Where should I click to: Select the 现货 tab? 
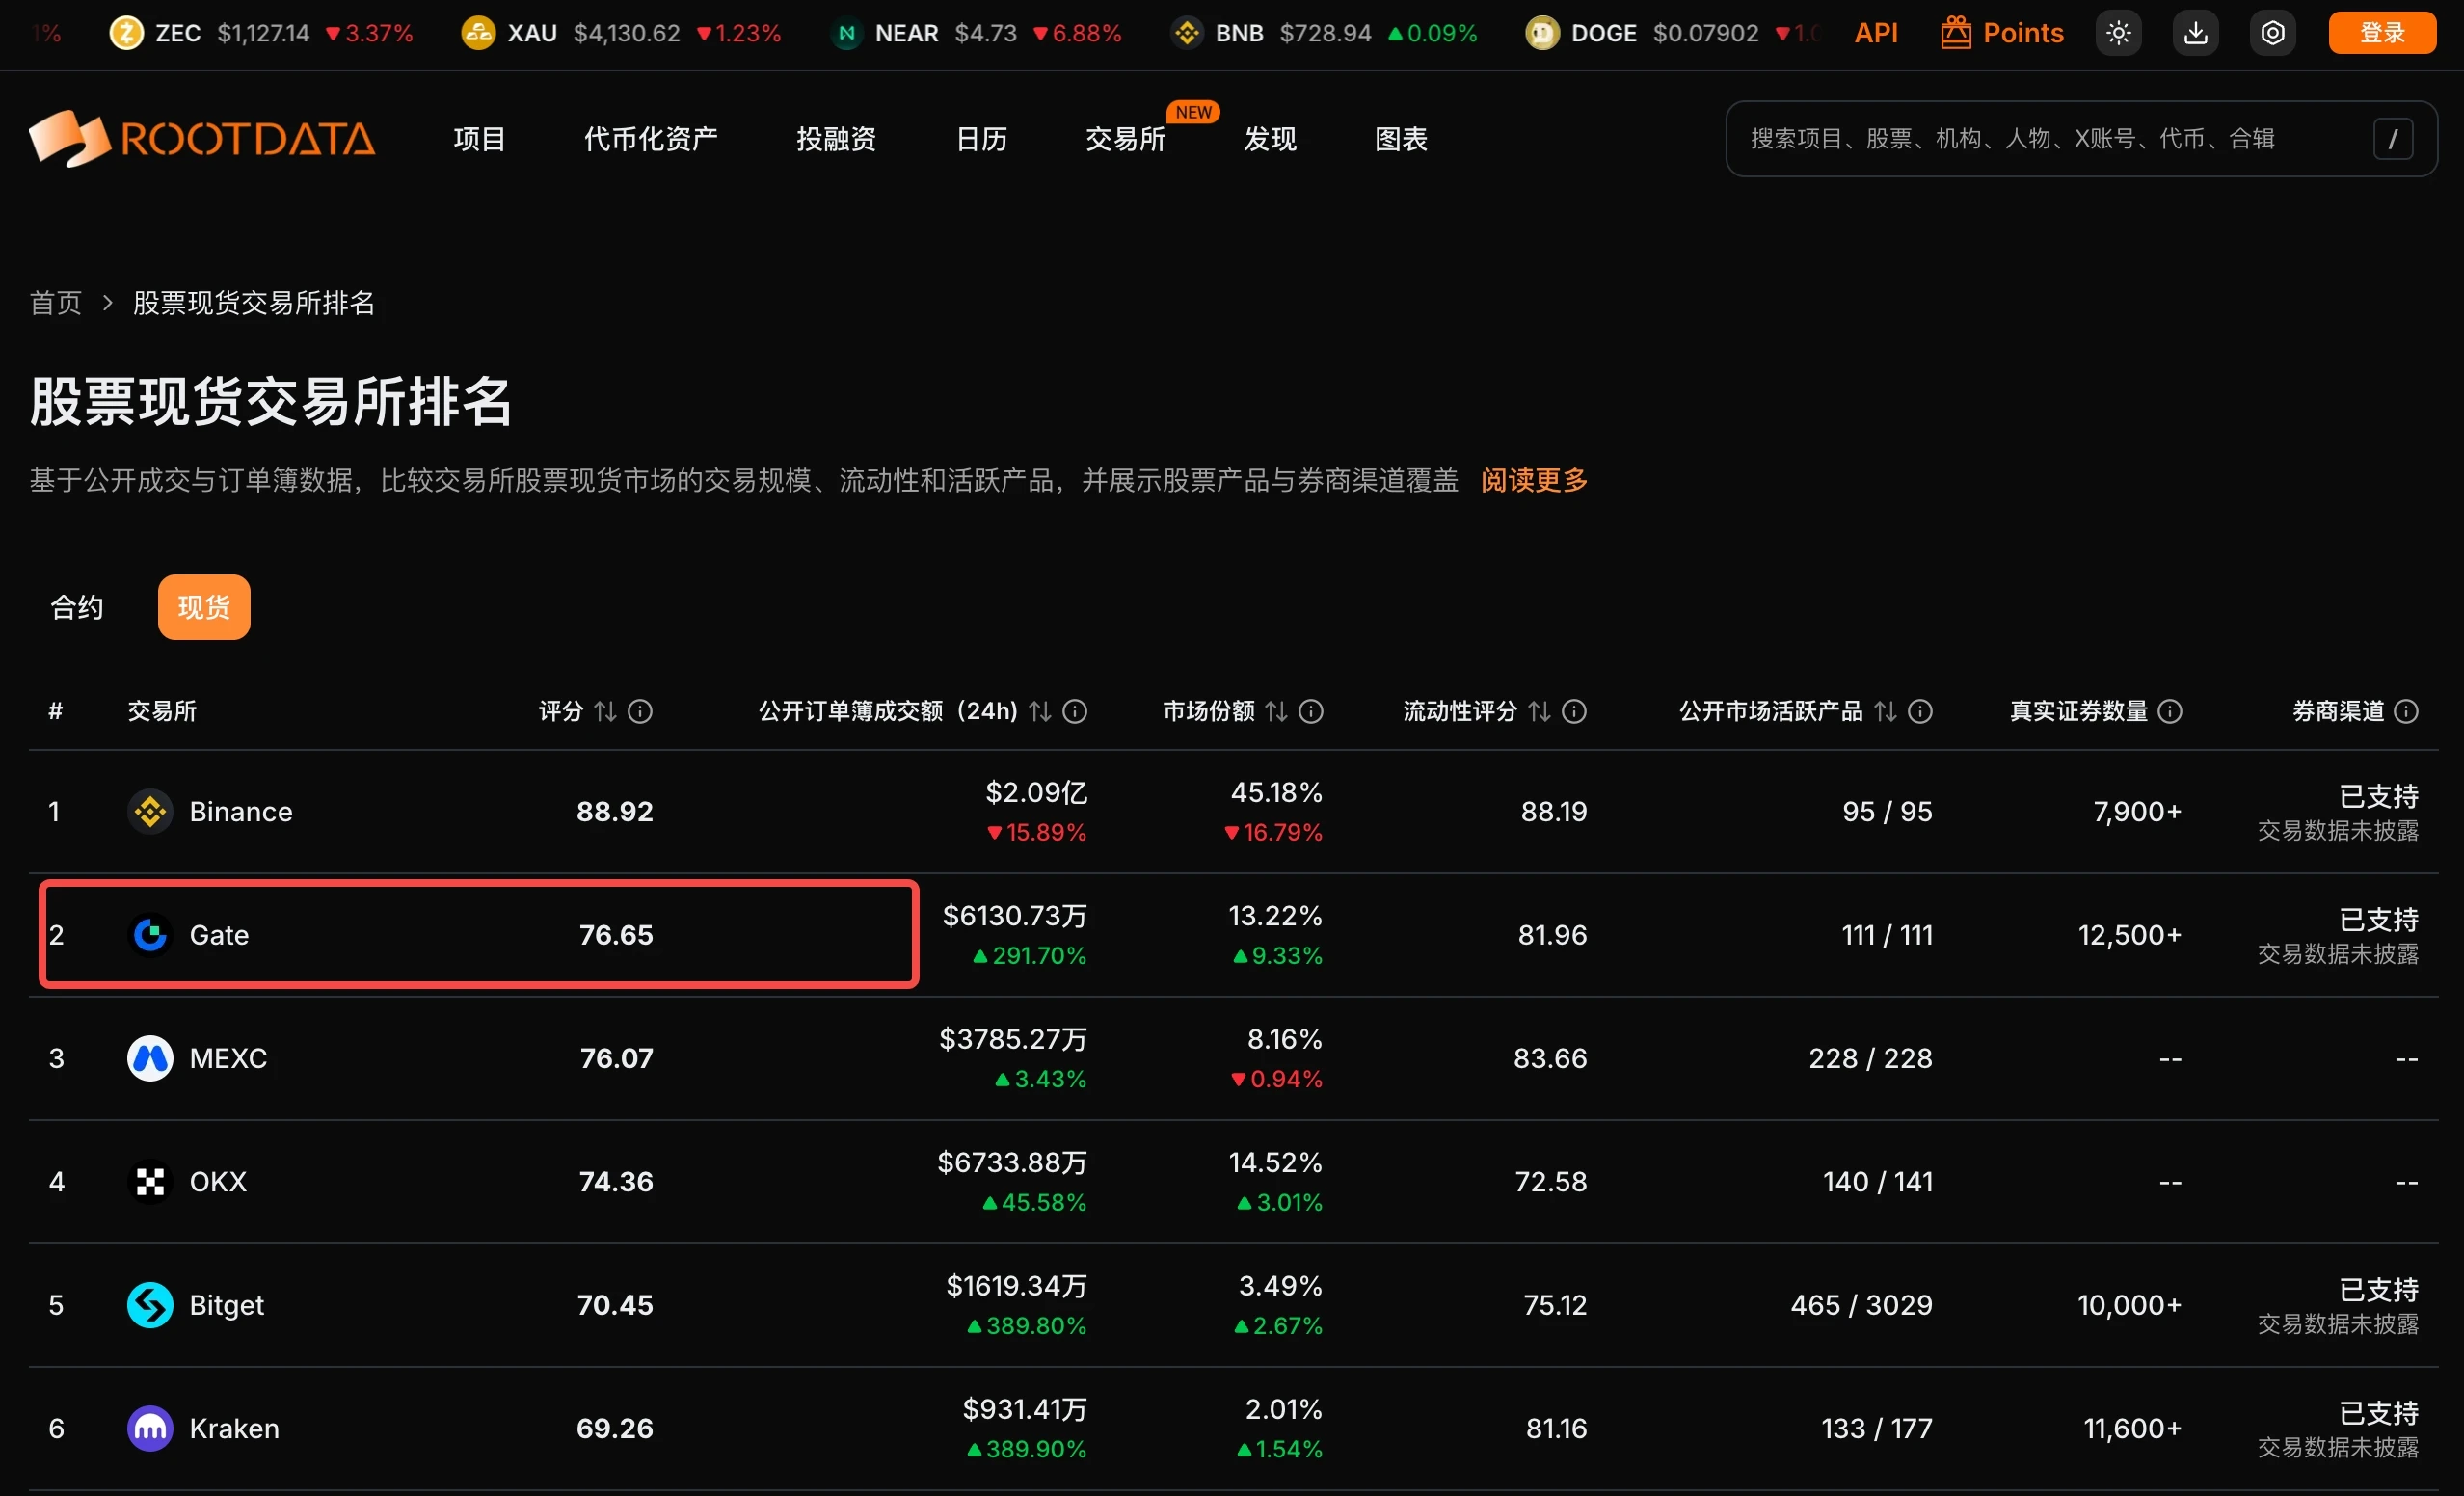tap(204, 607)
